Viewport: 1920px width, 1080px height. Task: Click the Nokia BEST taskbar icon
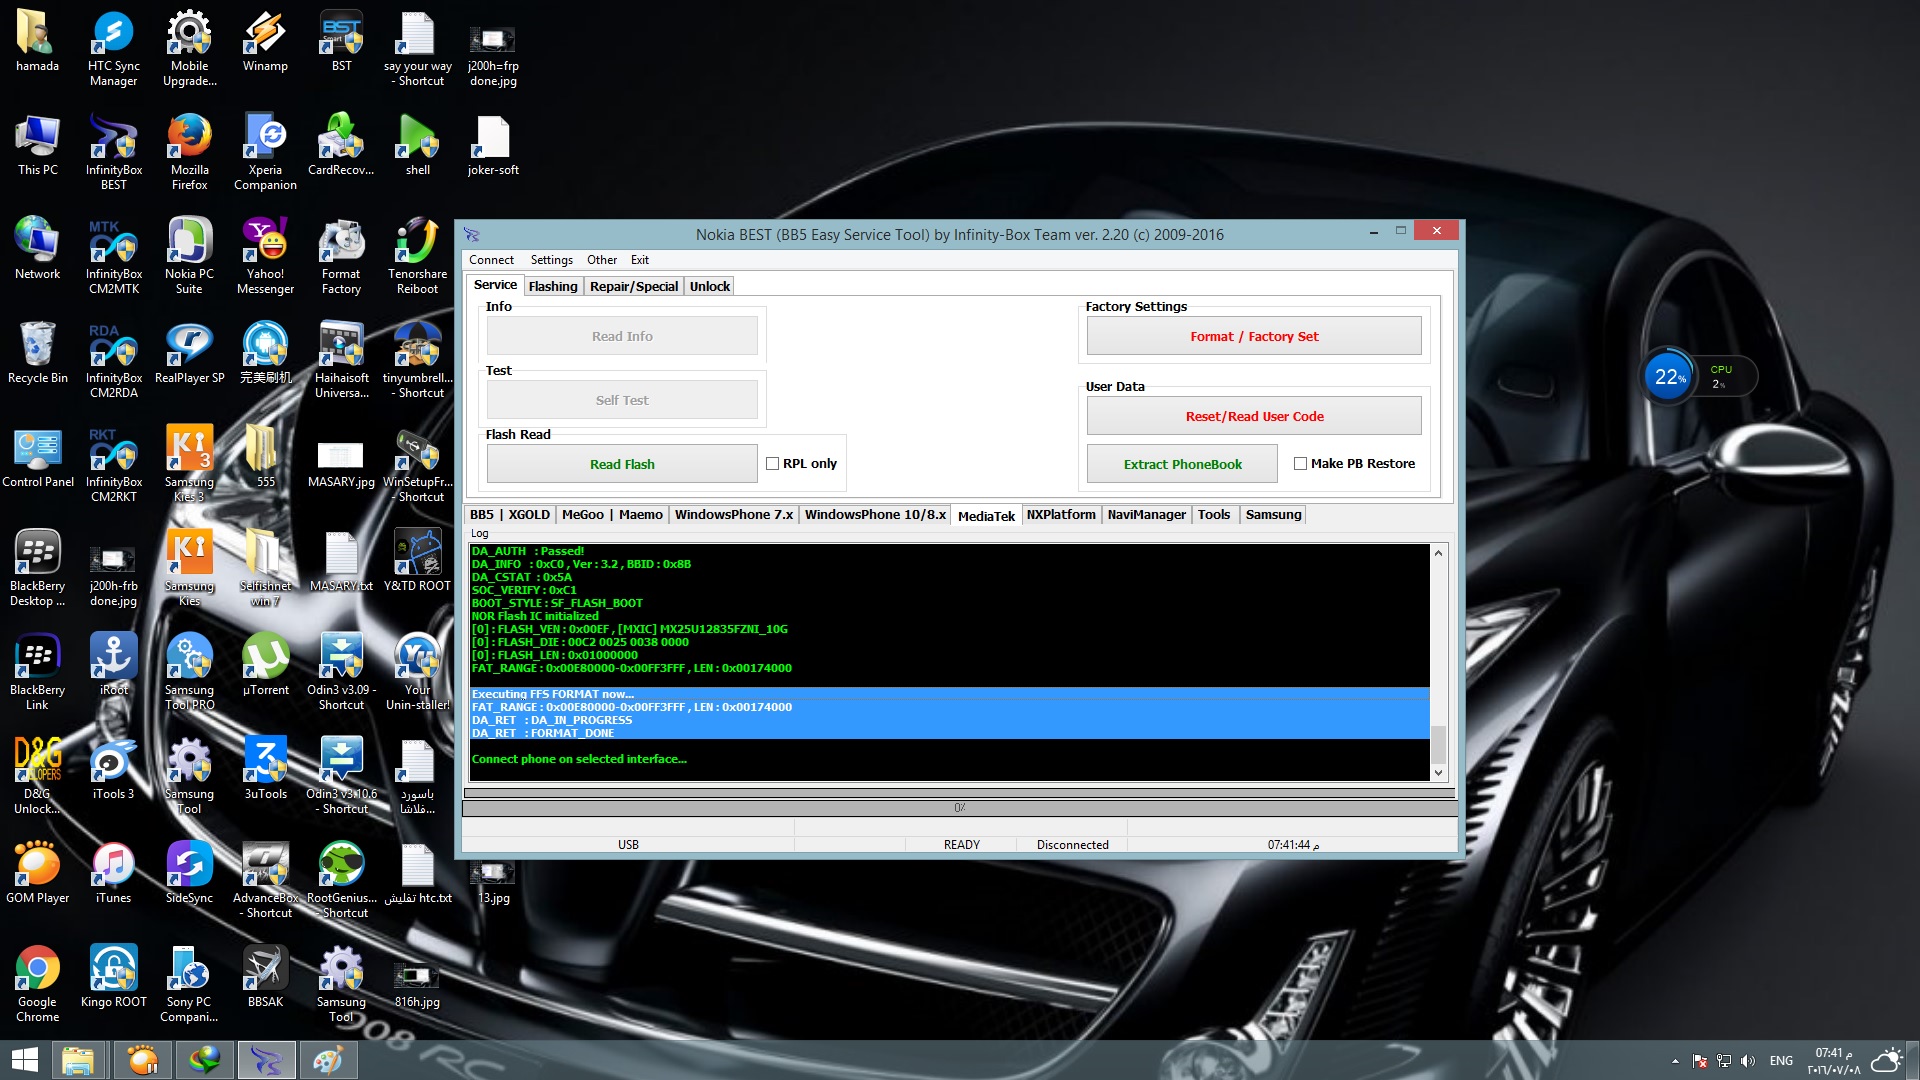coord(266,1060)
